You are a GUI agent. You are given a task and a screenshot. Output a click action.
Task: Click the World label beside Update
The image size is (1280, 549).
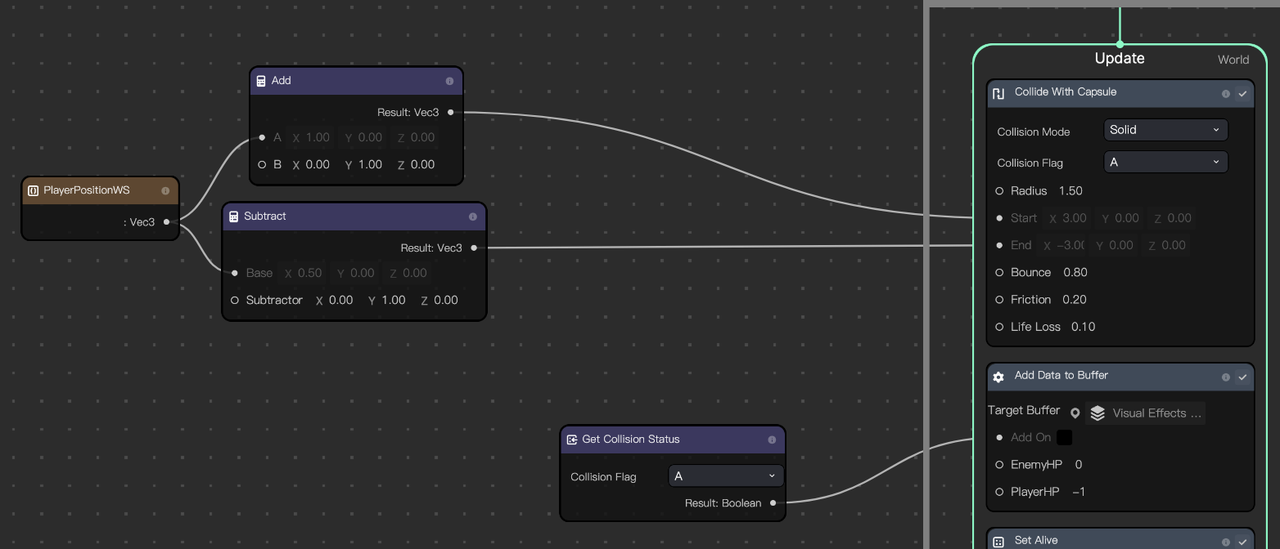[x=1233, y=60]
